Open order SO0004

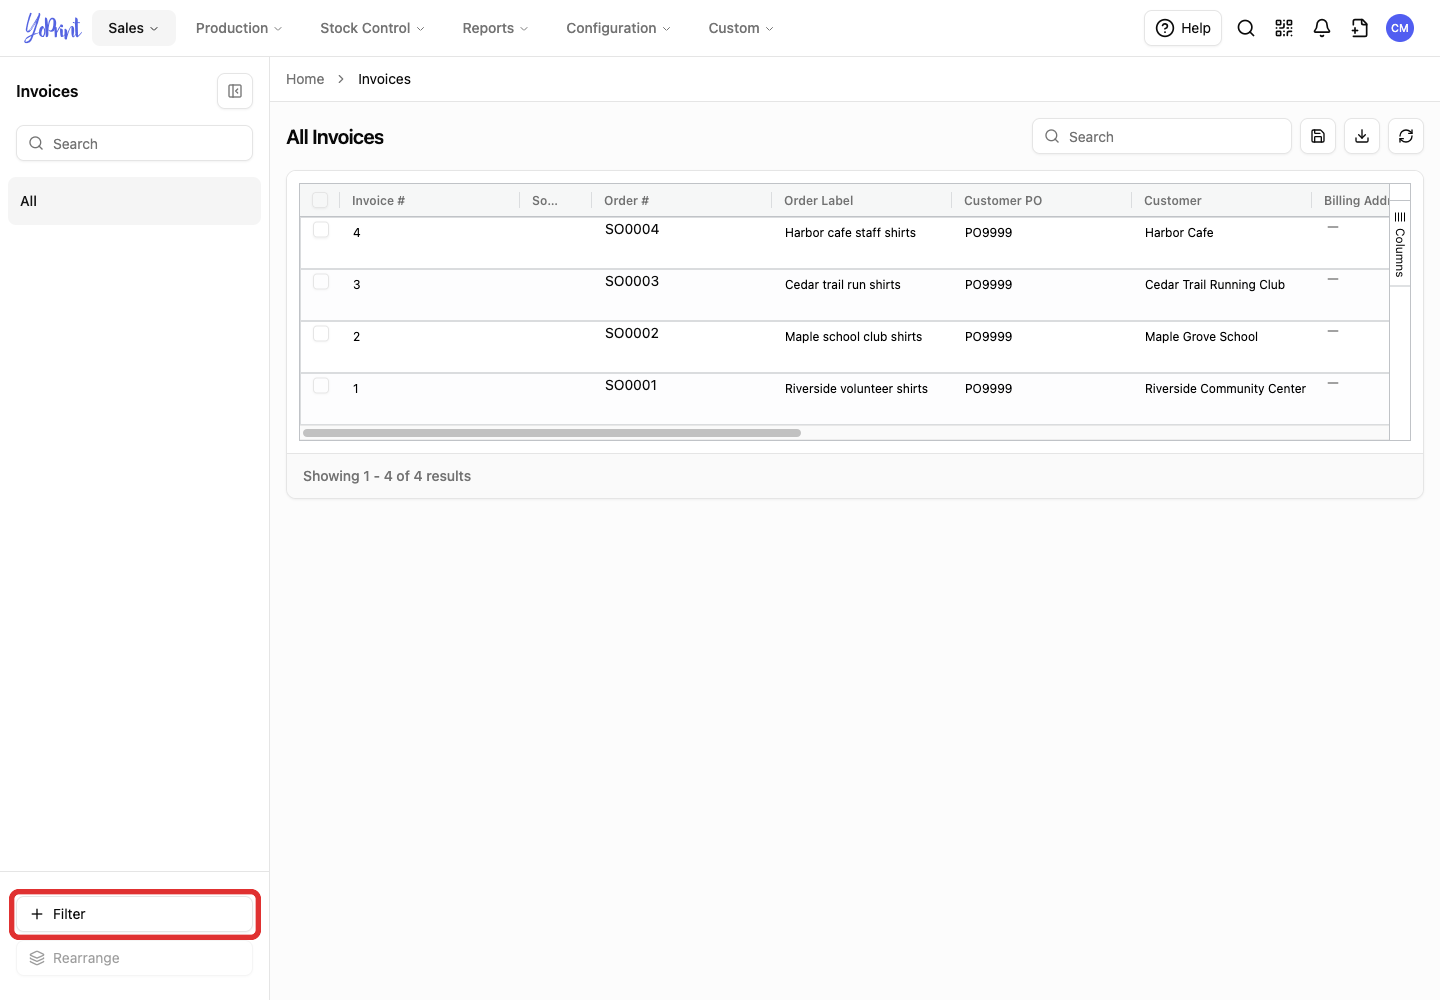(x=632, y=229)
